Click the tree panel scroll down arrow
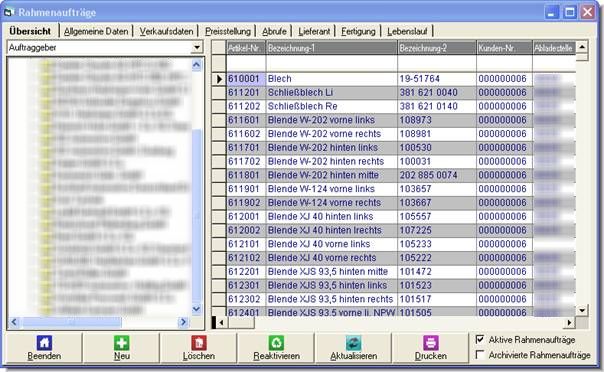 (x=196, y=309)
